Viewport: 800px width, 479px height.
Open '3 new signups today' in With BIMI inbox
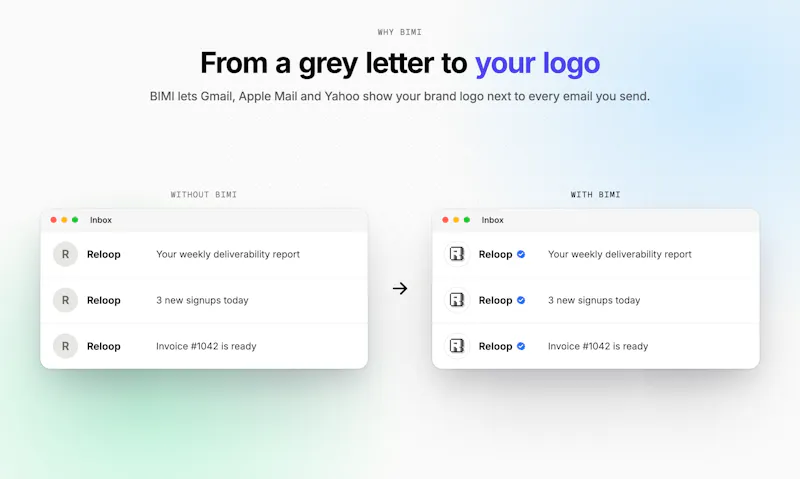pyautogui.click(x=594, y=300)
